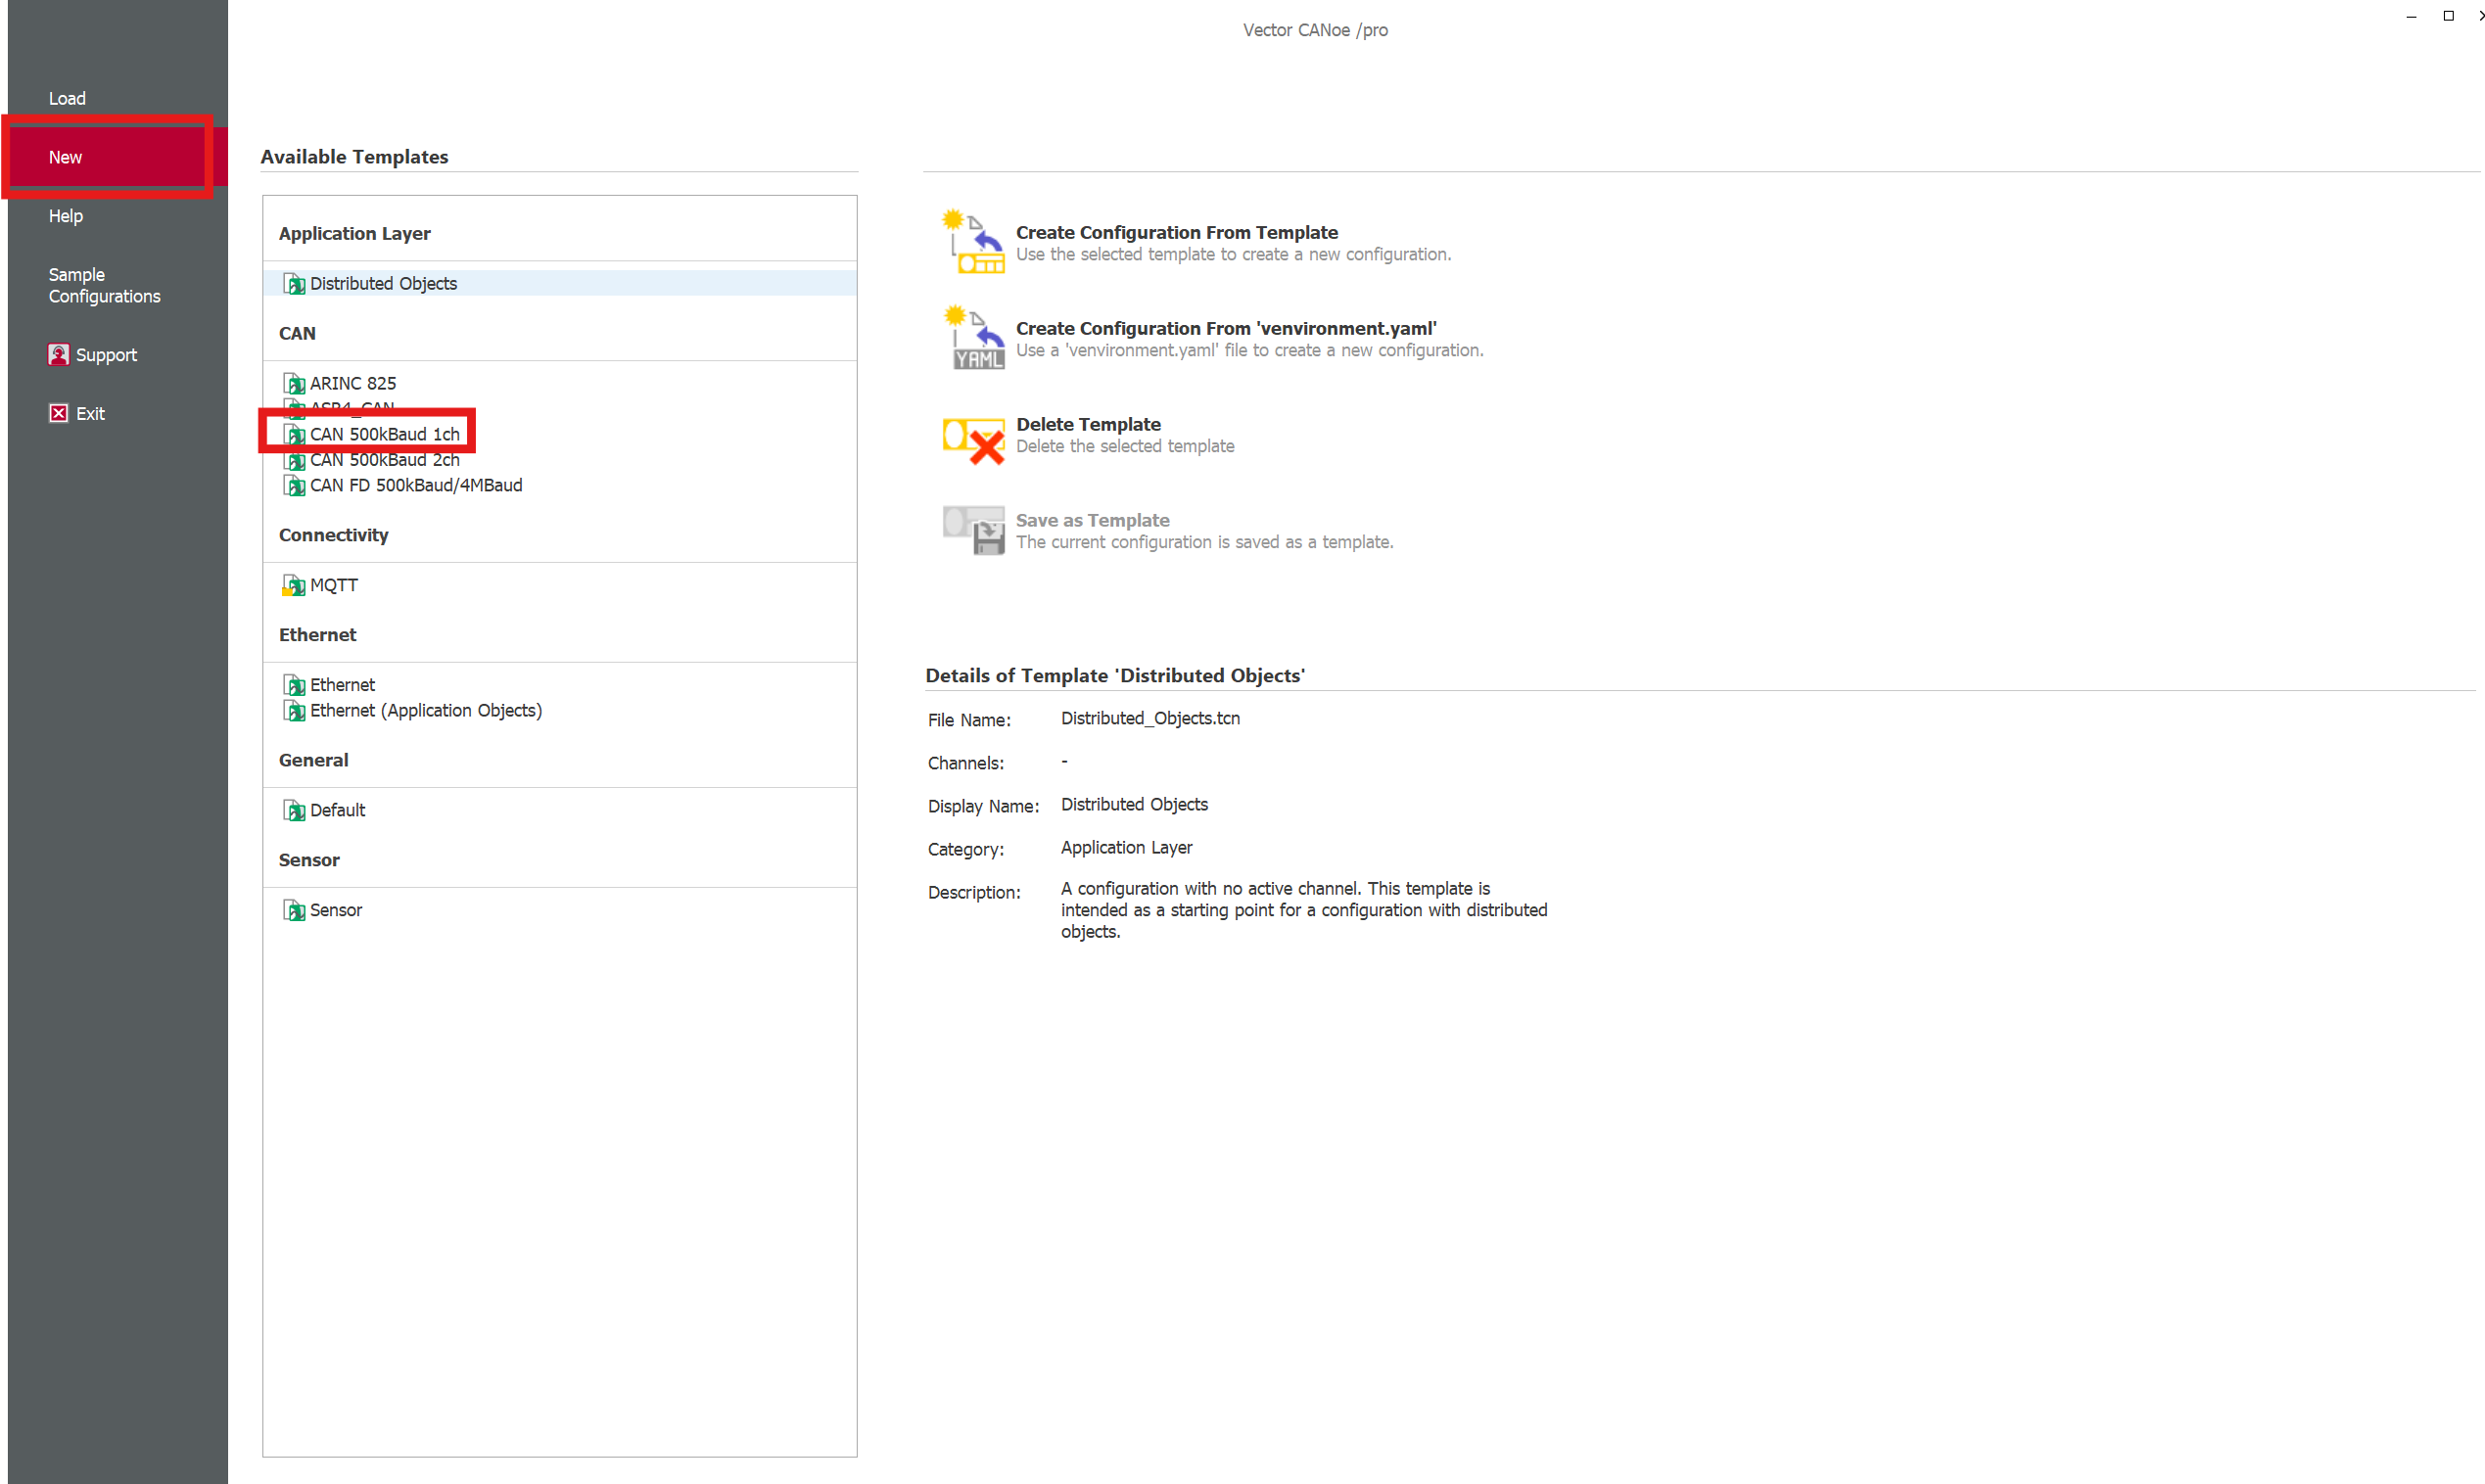The width and height of the screenshot is (2485, 1484).
Task: Select the Default template
Action: 337,810
